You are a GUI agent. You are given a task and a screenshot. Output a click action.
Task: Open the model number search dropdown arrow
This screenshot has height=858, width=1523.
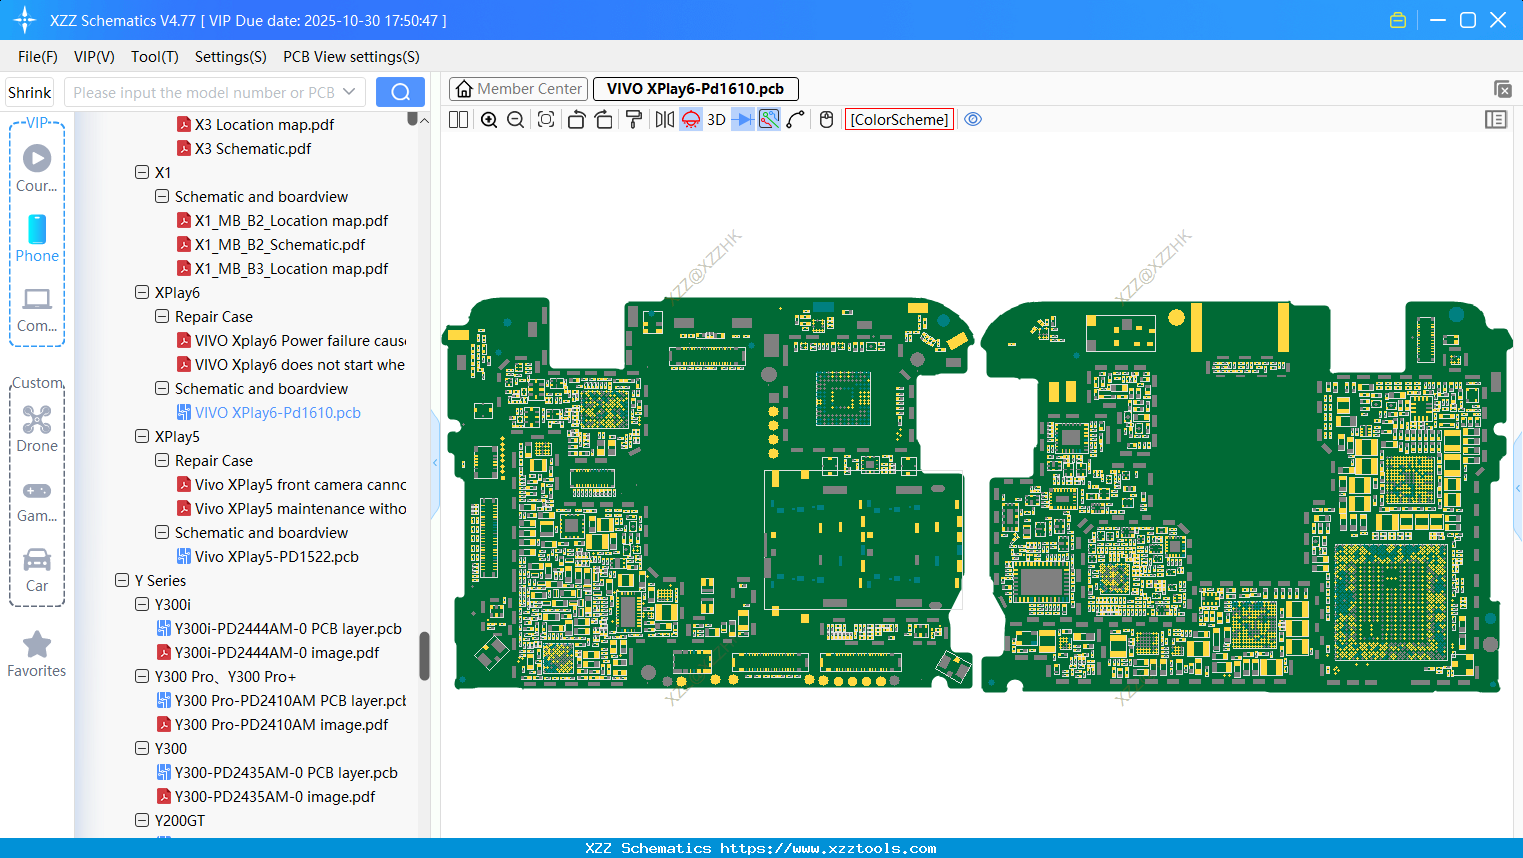click(349, 92)
